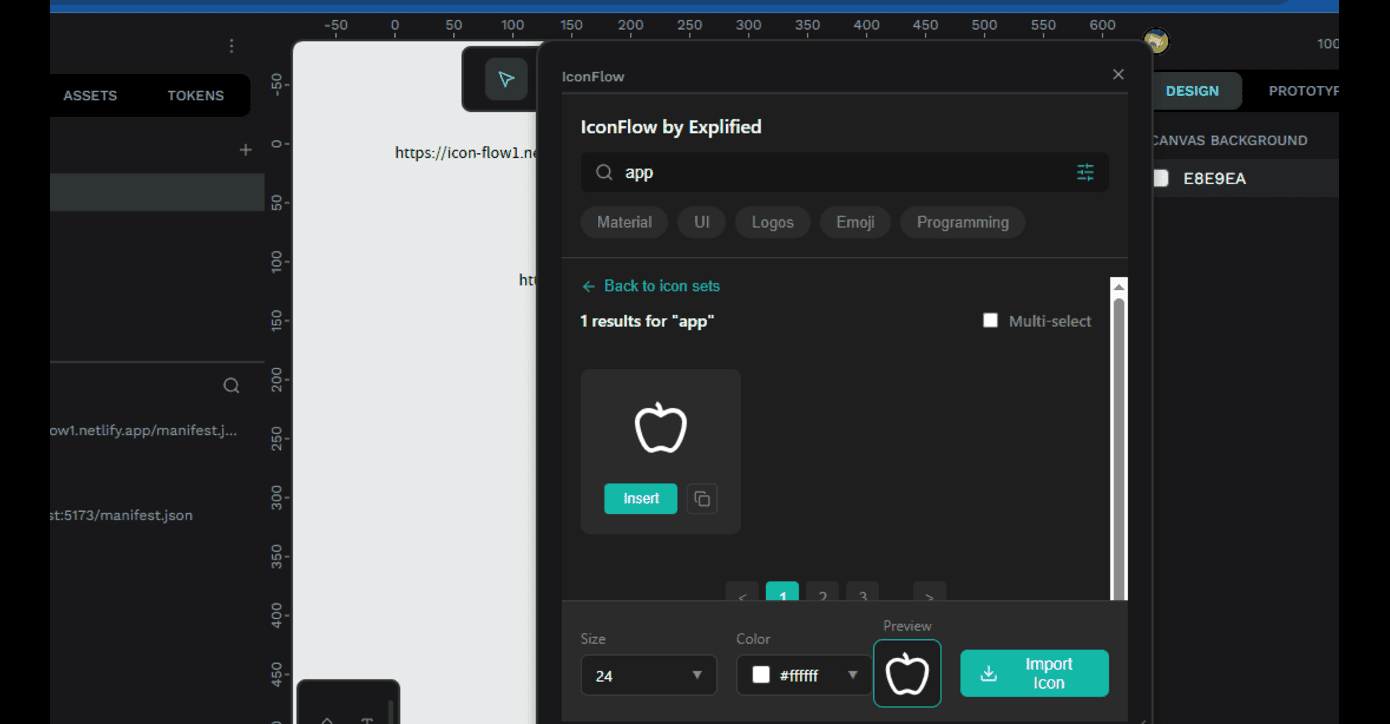Open the layers search magnifier icon

(231, 386)
